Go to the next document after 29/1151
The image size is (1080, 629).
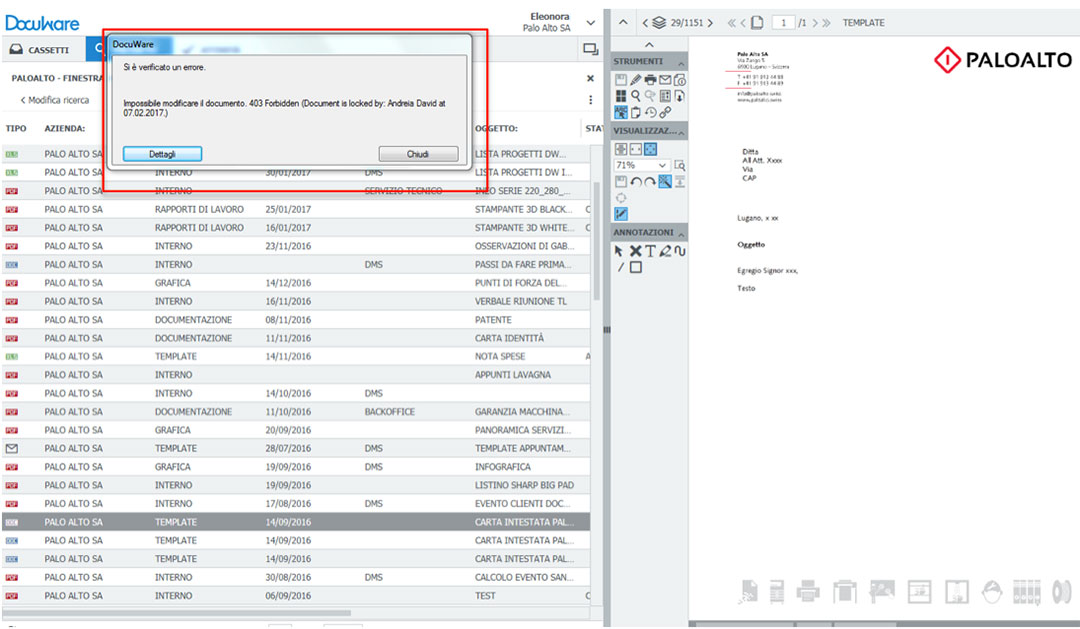click(710, 23)
